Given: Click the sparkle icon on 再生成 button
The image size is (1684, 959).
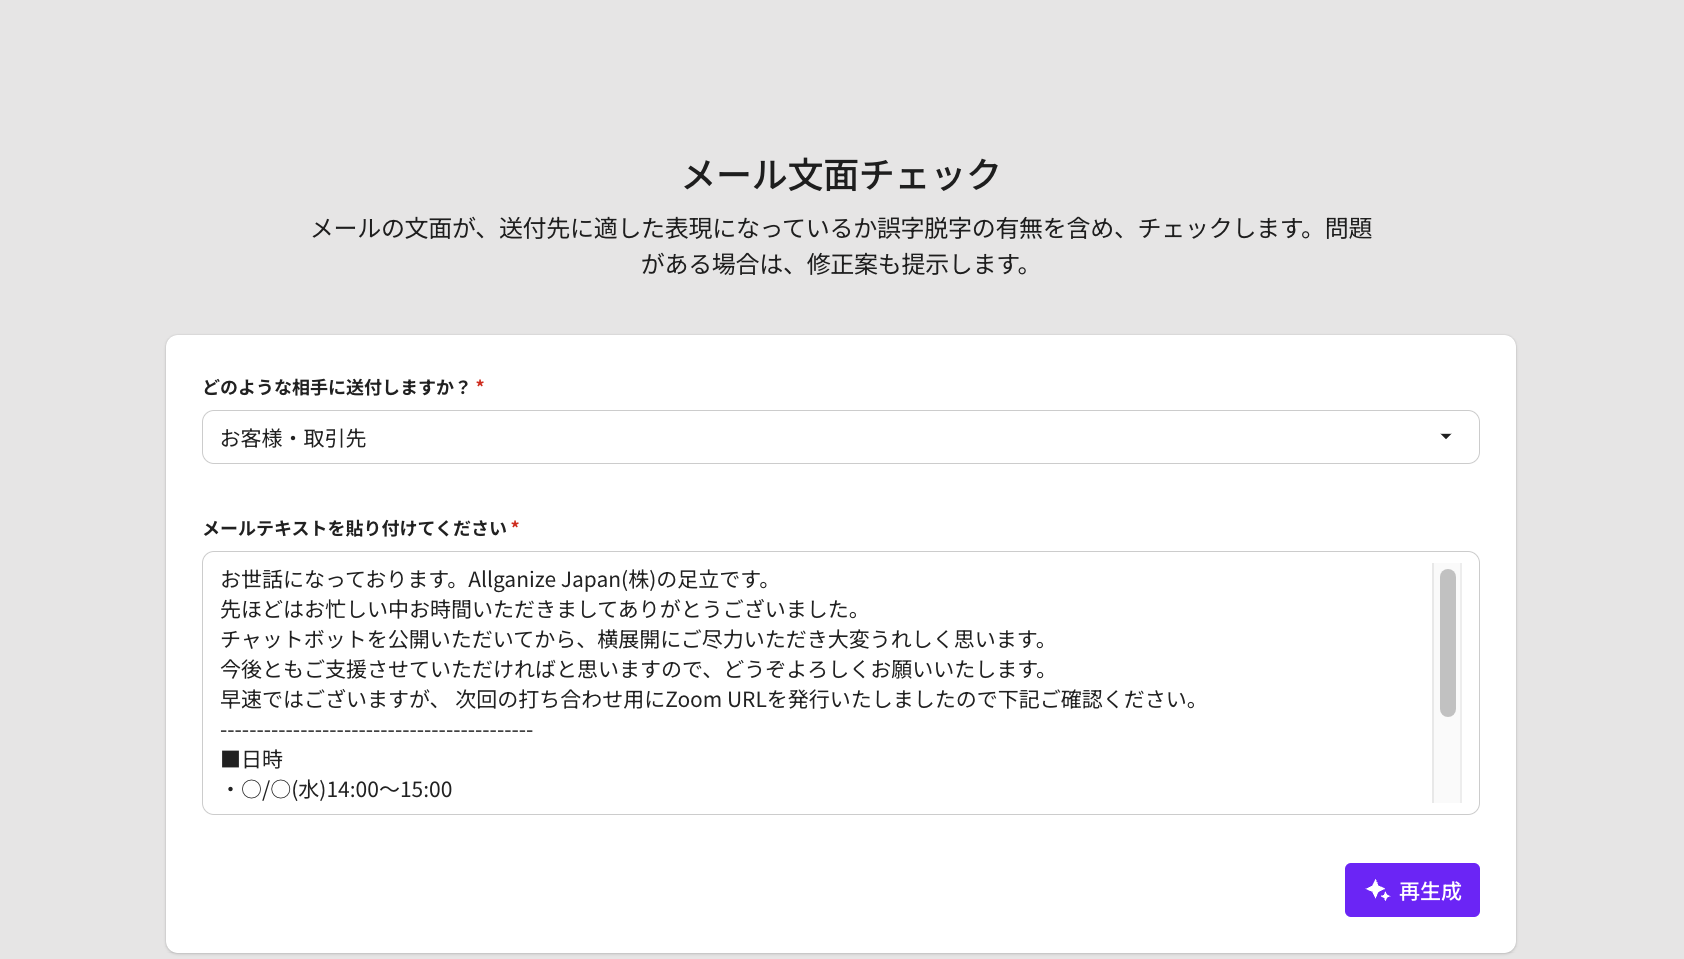Looking at the screenshot, I should click(x=1377, y=890).
